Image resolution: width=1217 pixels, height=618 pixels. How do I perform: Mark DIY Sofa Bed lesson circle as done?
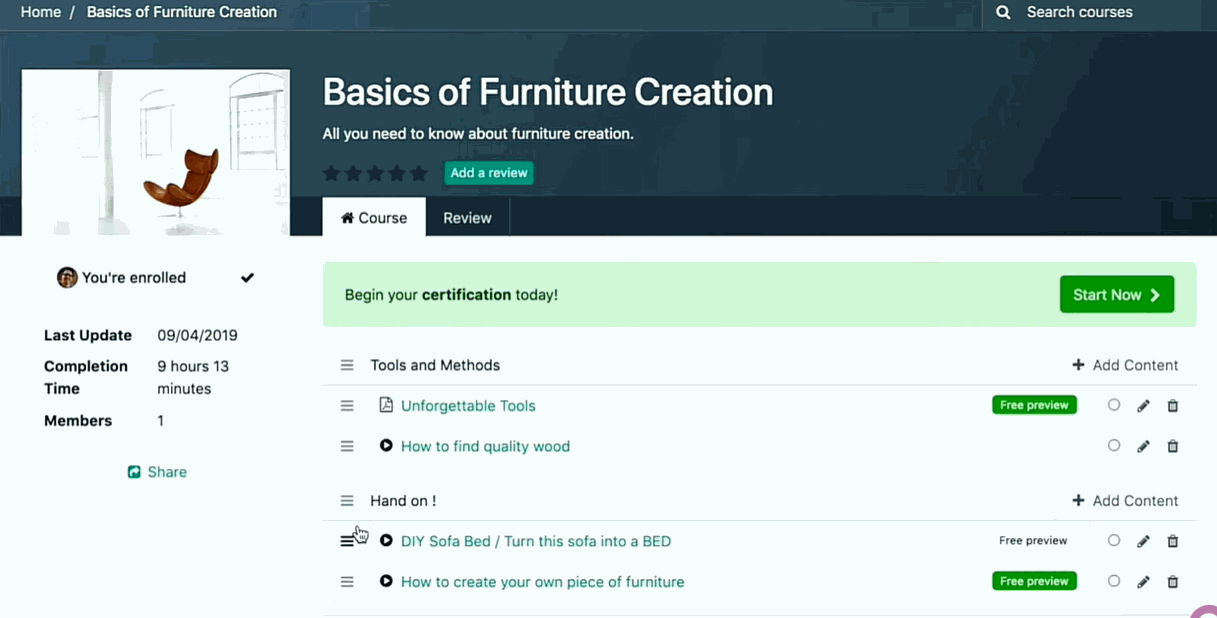tap(1114, 541)
